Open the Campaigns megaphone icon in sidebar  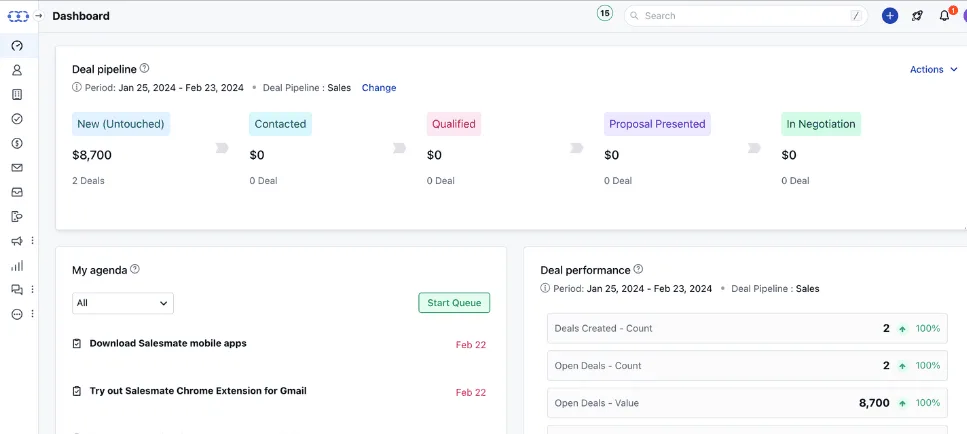click(x=17, y=241)
